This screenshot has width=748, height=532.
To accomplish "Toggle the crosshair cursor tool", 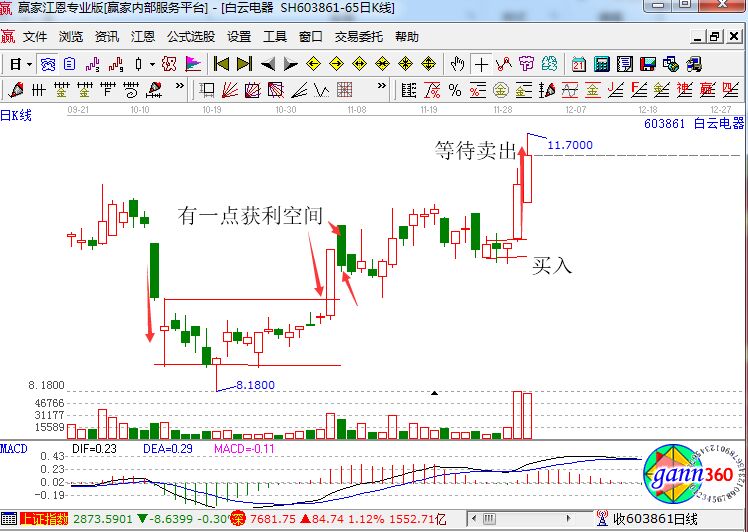I will (482, 64).
